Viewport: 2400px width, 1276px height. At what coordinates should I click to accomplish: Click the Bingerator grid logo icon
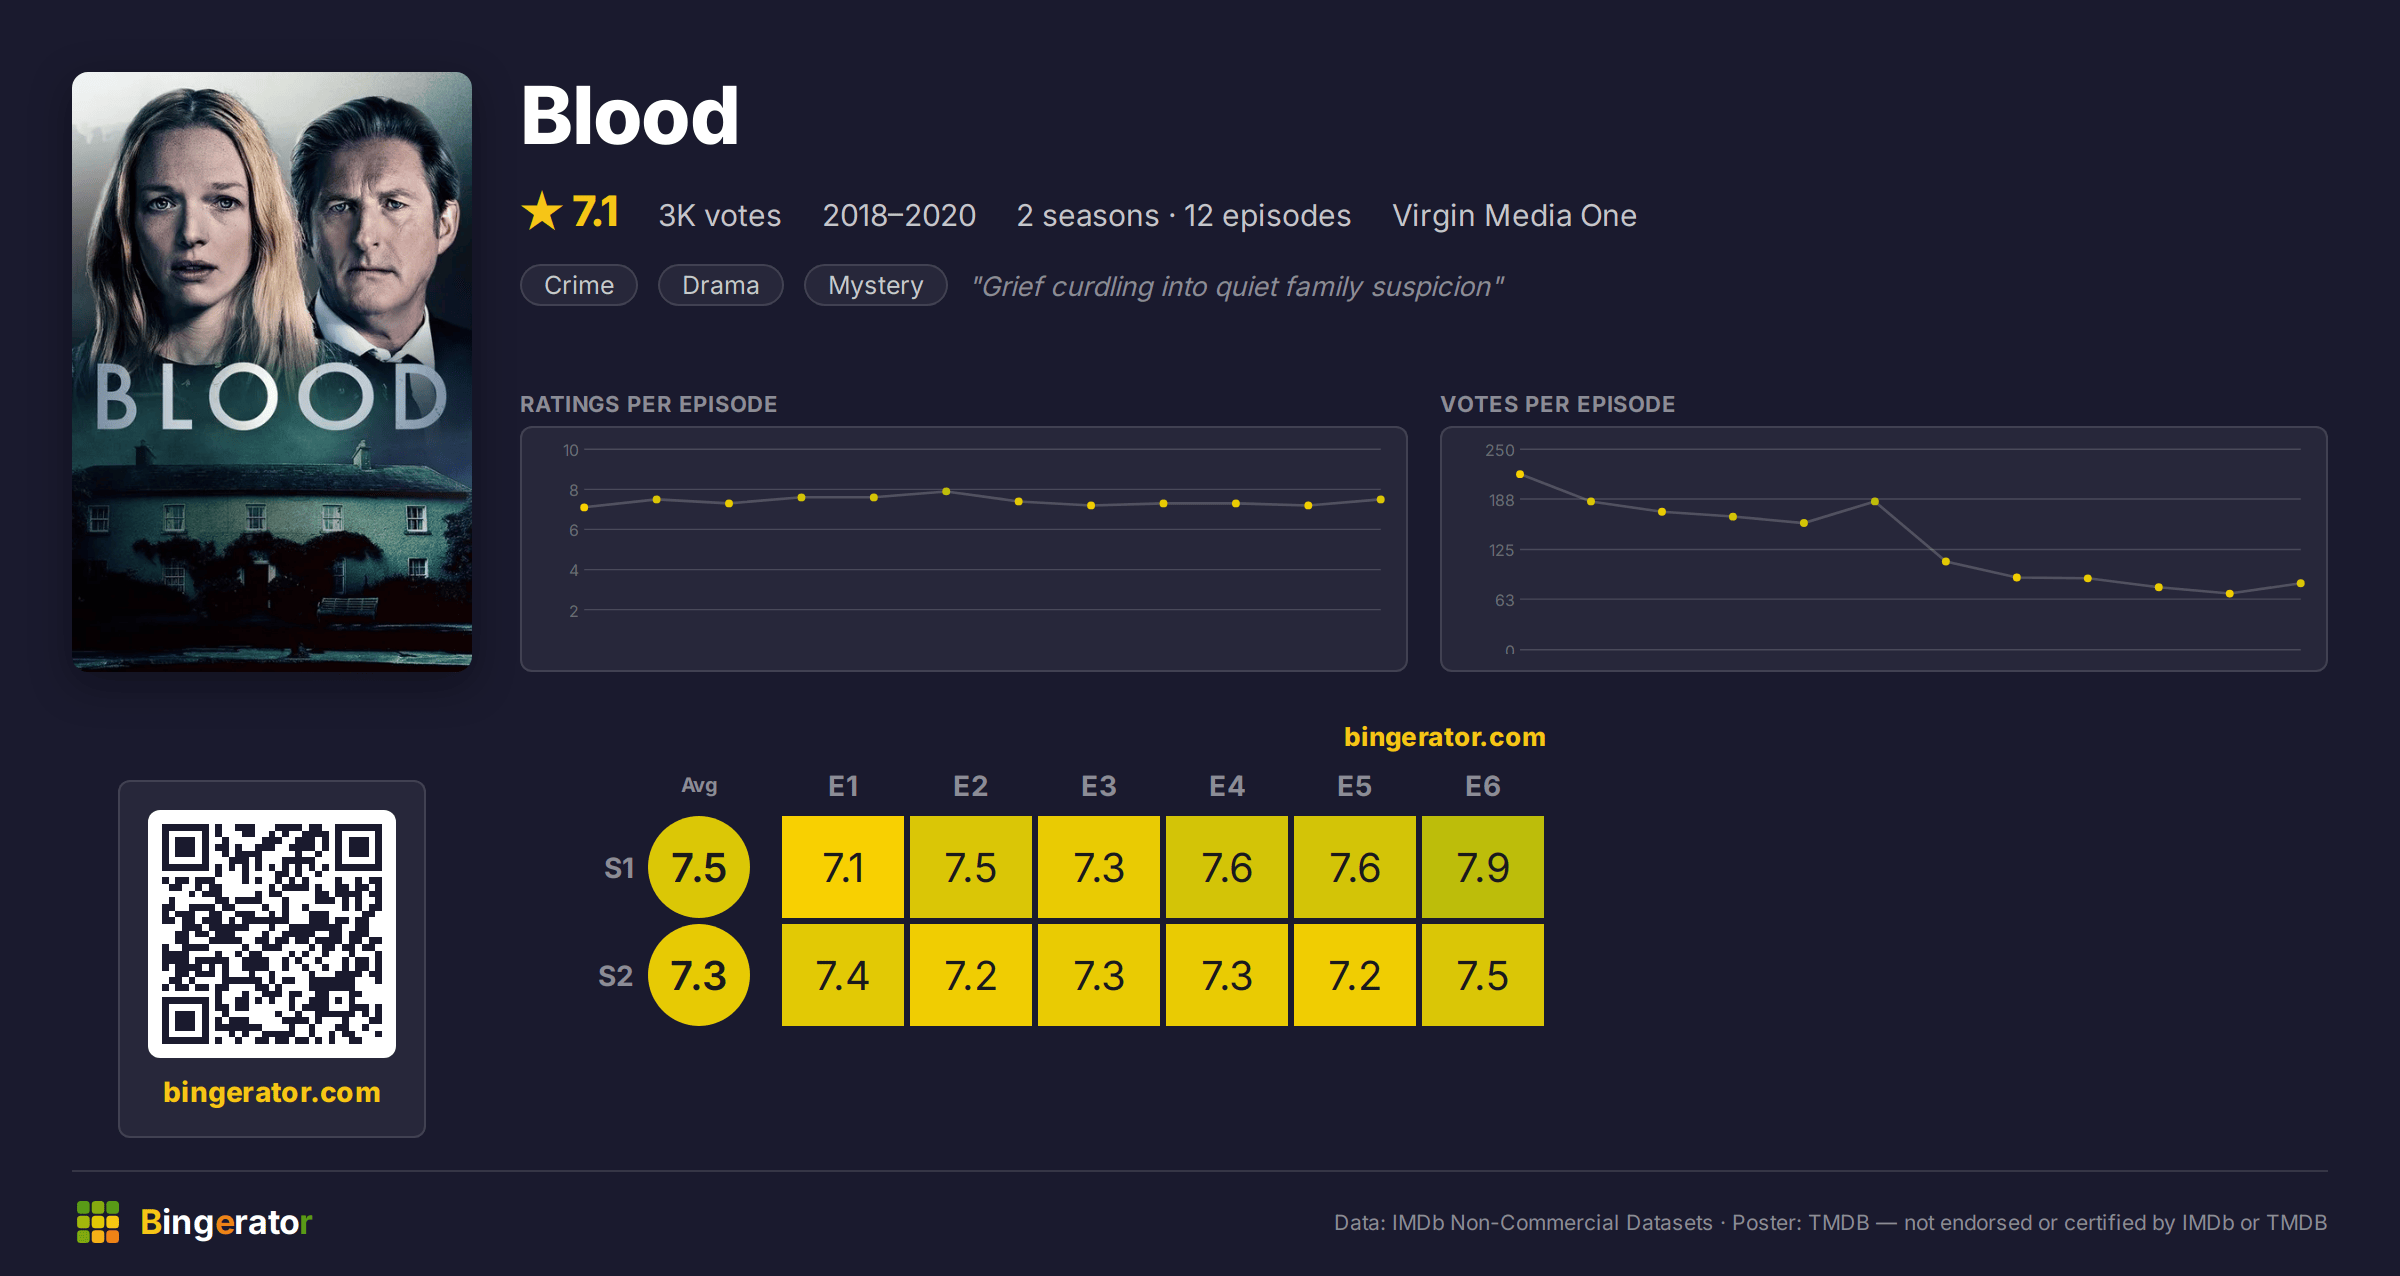[x=98, y=1222]
